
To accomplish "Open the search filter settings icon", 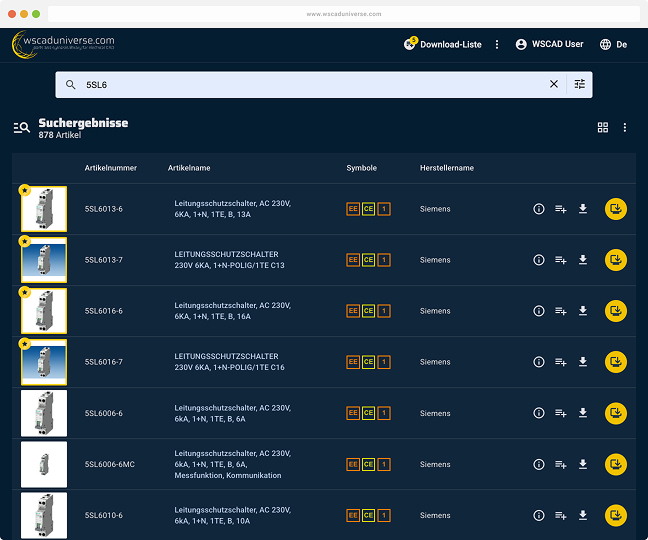I will 580,85.
